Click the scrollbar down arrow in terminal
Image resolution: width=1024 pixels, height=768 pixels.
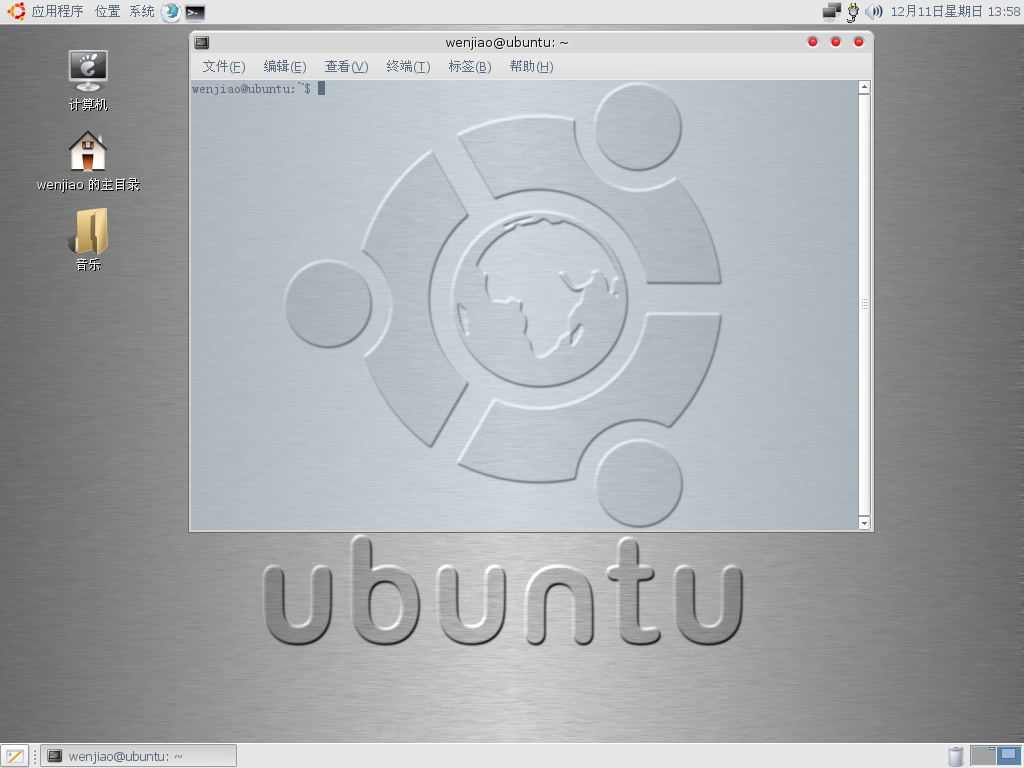(x=864, y=523)
